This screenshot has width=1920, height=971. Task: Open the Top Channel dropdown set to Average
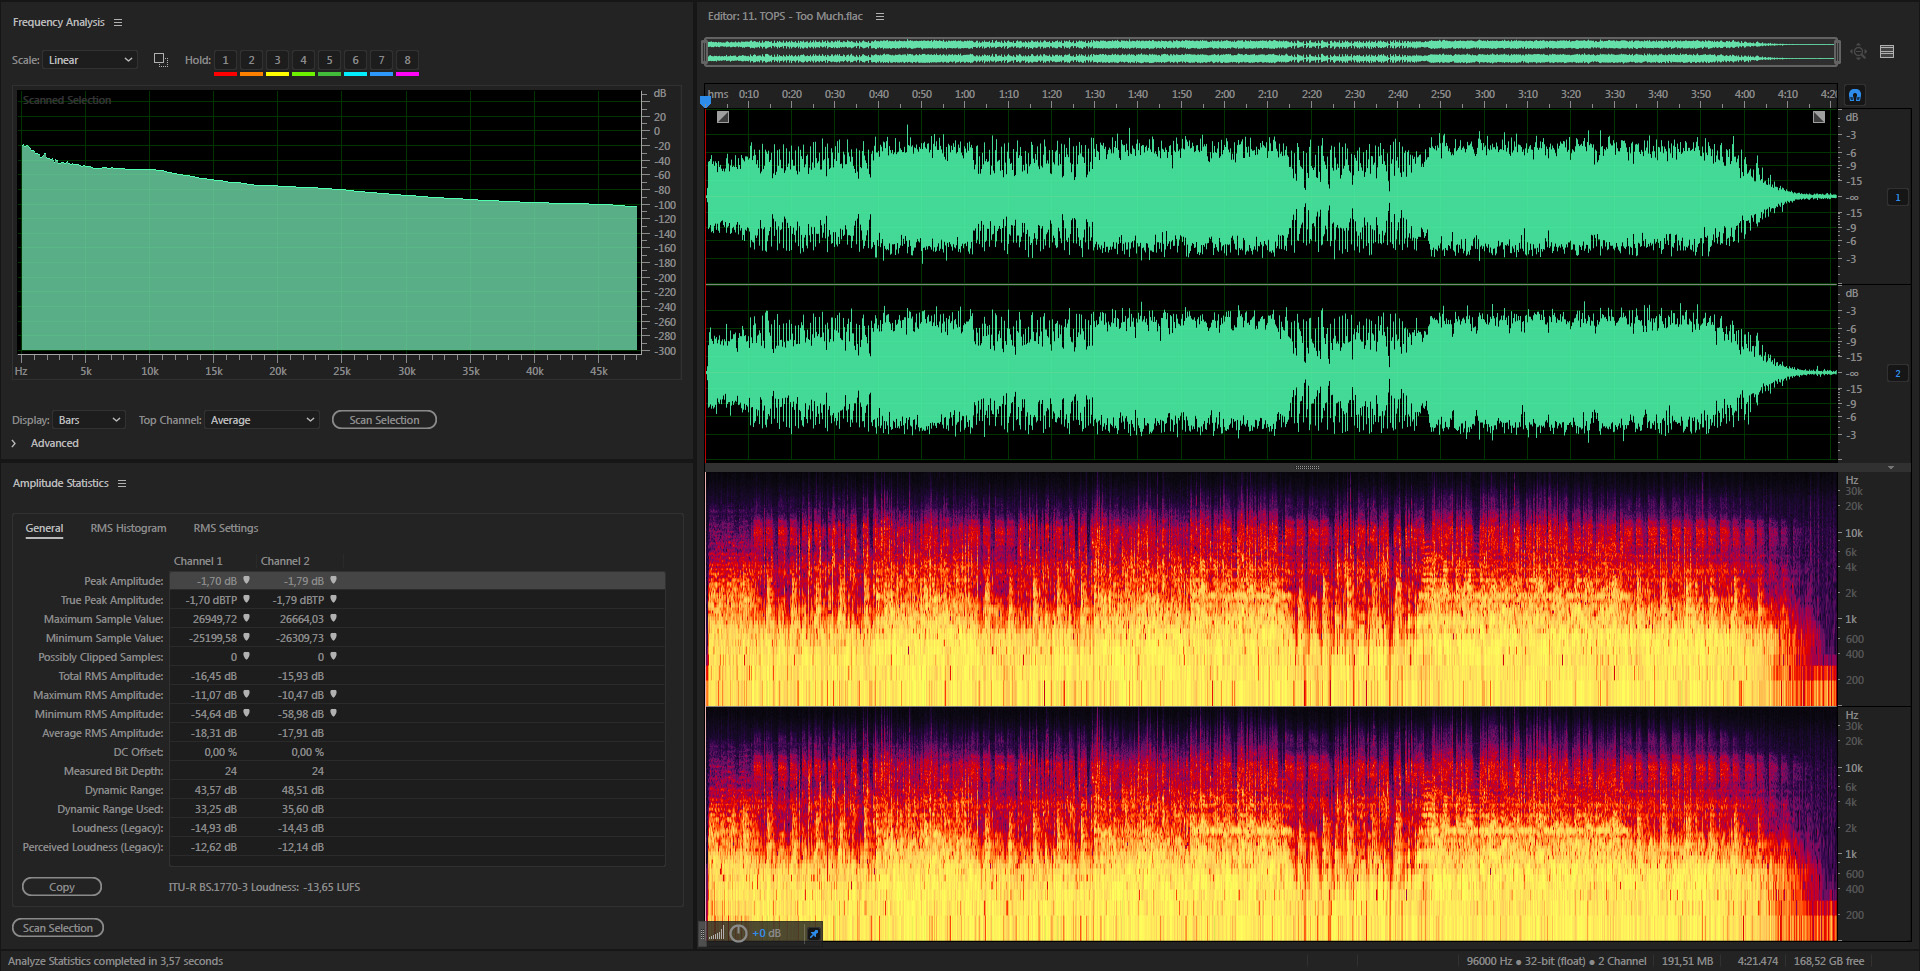(x=262, y=420)
